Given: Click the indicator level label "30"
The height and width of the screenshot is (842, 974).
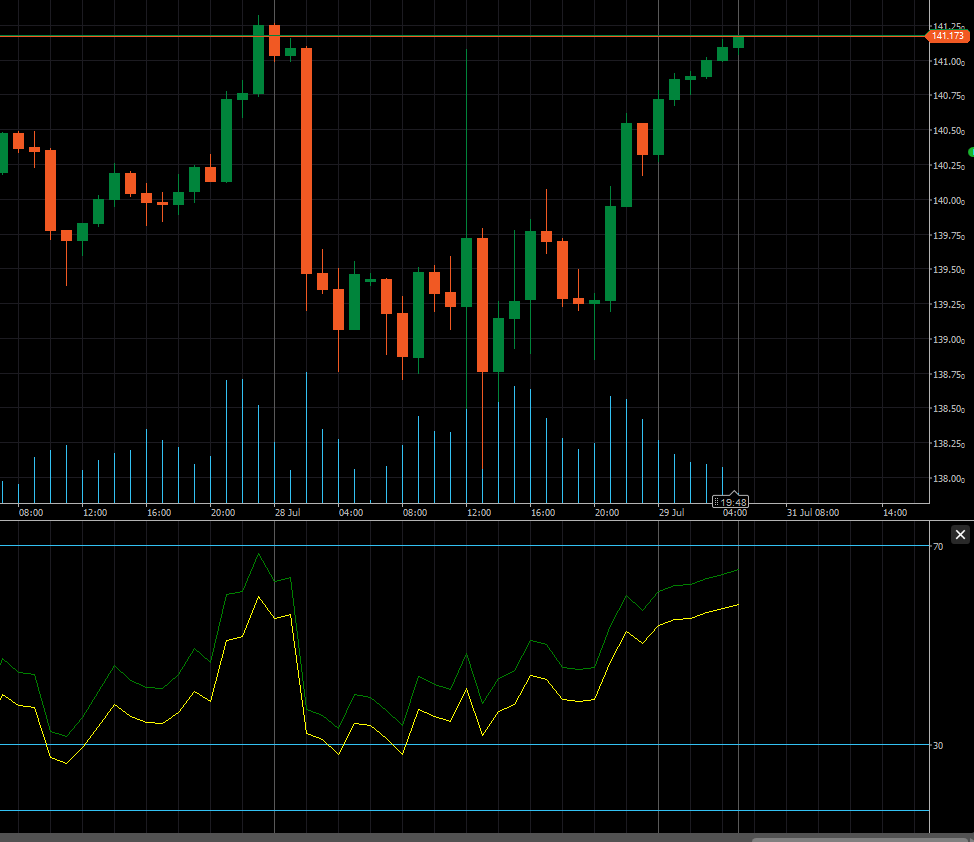Looking at the screenshot, I should [x=938, y=745].
